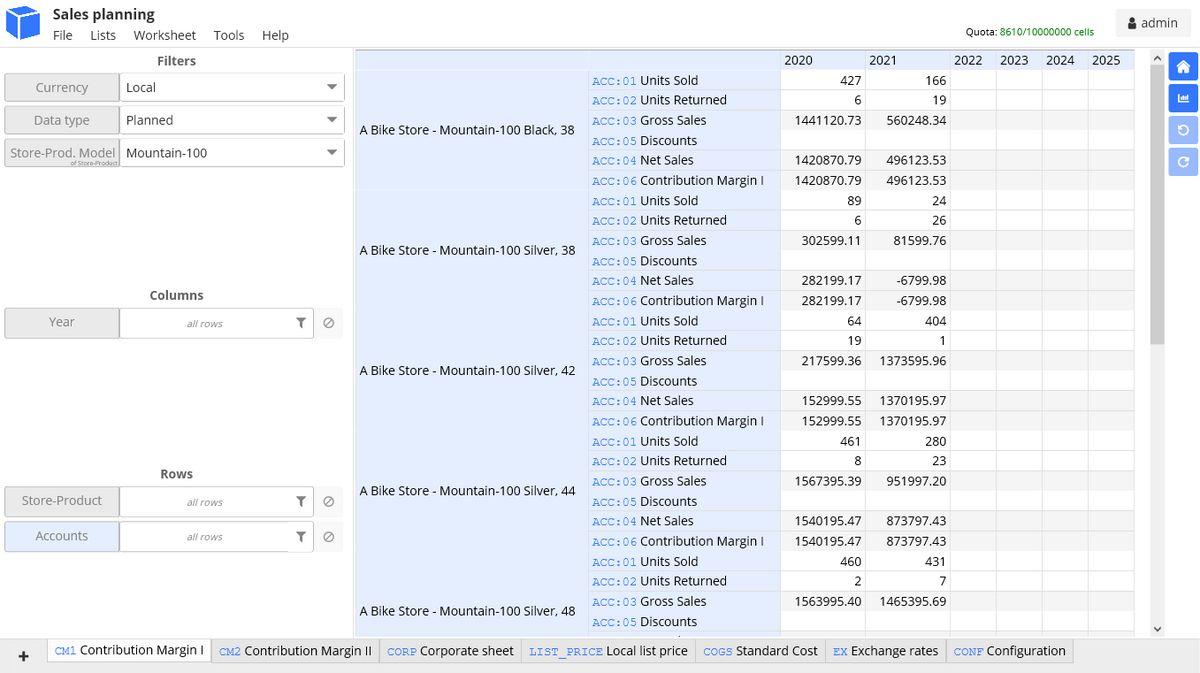This screenshot has height=673, width=1200.
Task: Open the Lists menu
Action: click(x=103, y=35)
